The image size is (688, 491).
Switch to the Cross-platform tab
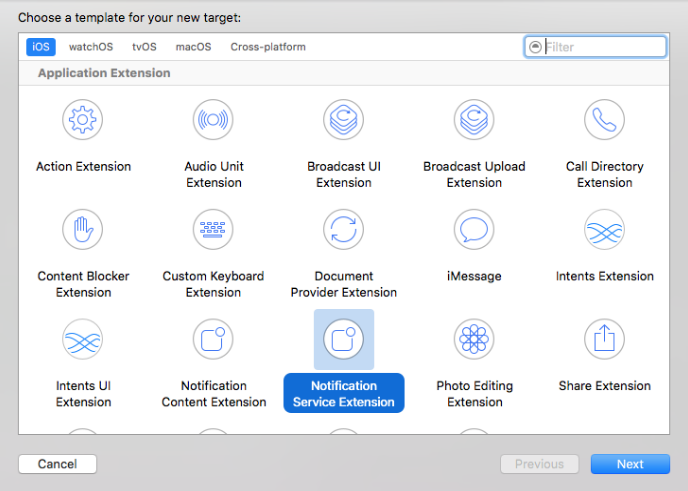(268, 47)
